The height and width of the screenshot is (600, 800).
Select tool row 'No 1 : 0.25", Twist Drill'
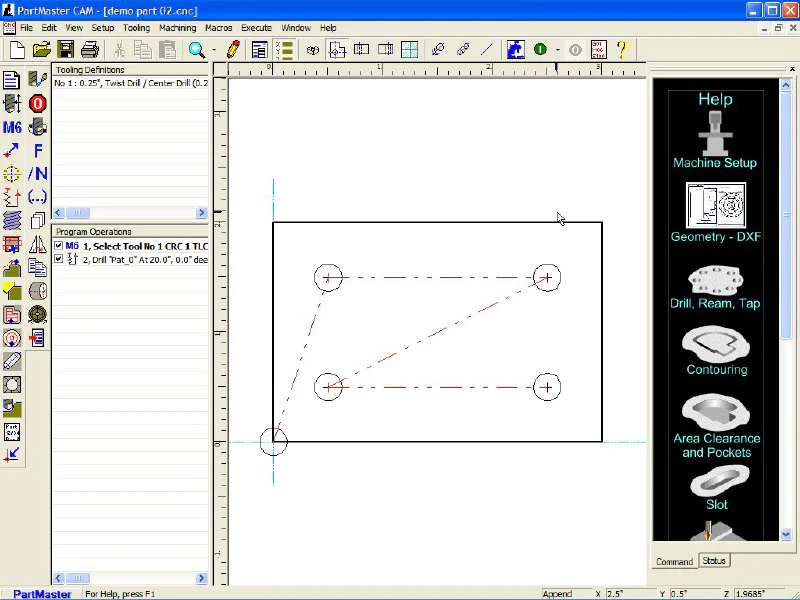[x=131, y=83]
